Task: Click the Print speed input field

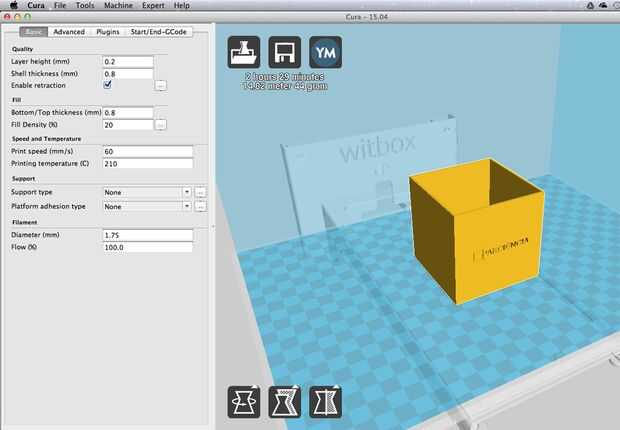Action: tap(148, 152)
